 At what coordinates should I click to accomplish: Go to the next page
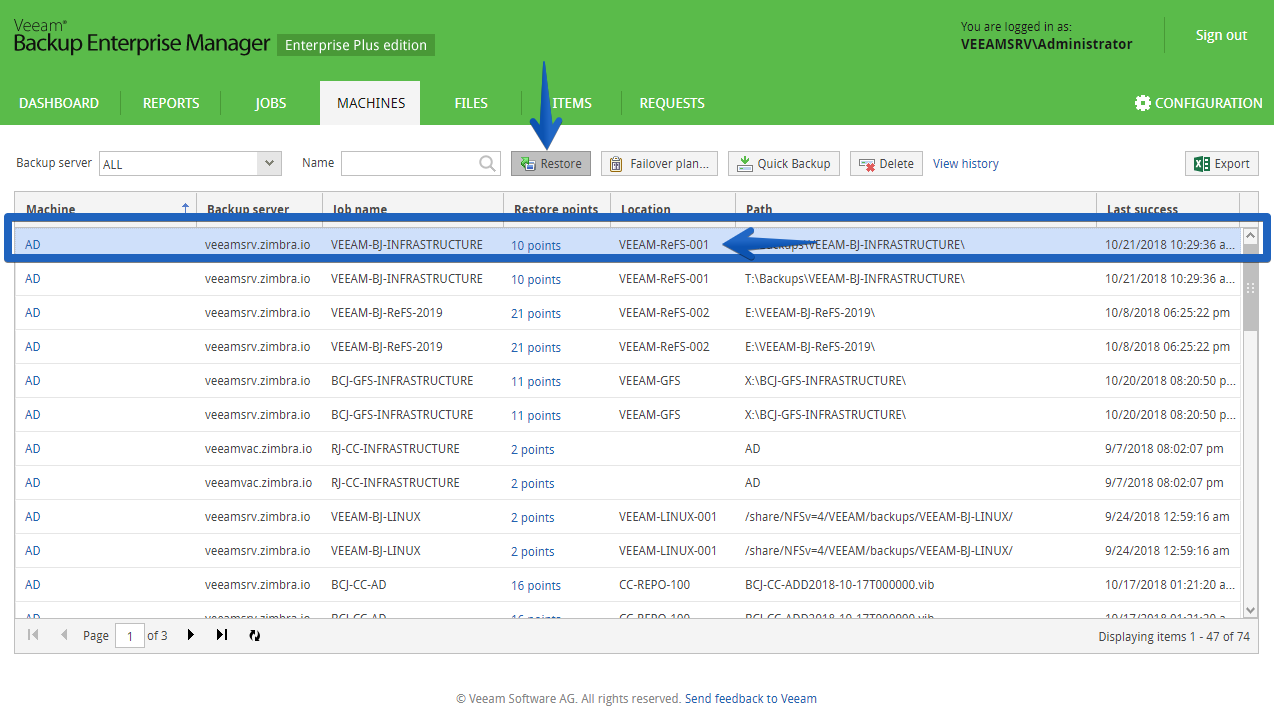click(x=190, y=635)
